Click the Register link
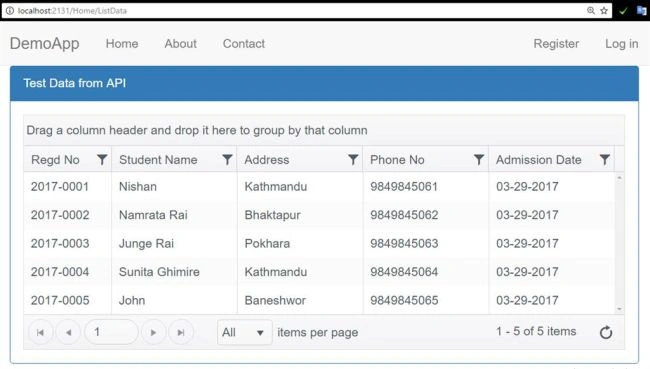The width and height of the screenshot is (650, 369). [x=556, y=44]
